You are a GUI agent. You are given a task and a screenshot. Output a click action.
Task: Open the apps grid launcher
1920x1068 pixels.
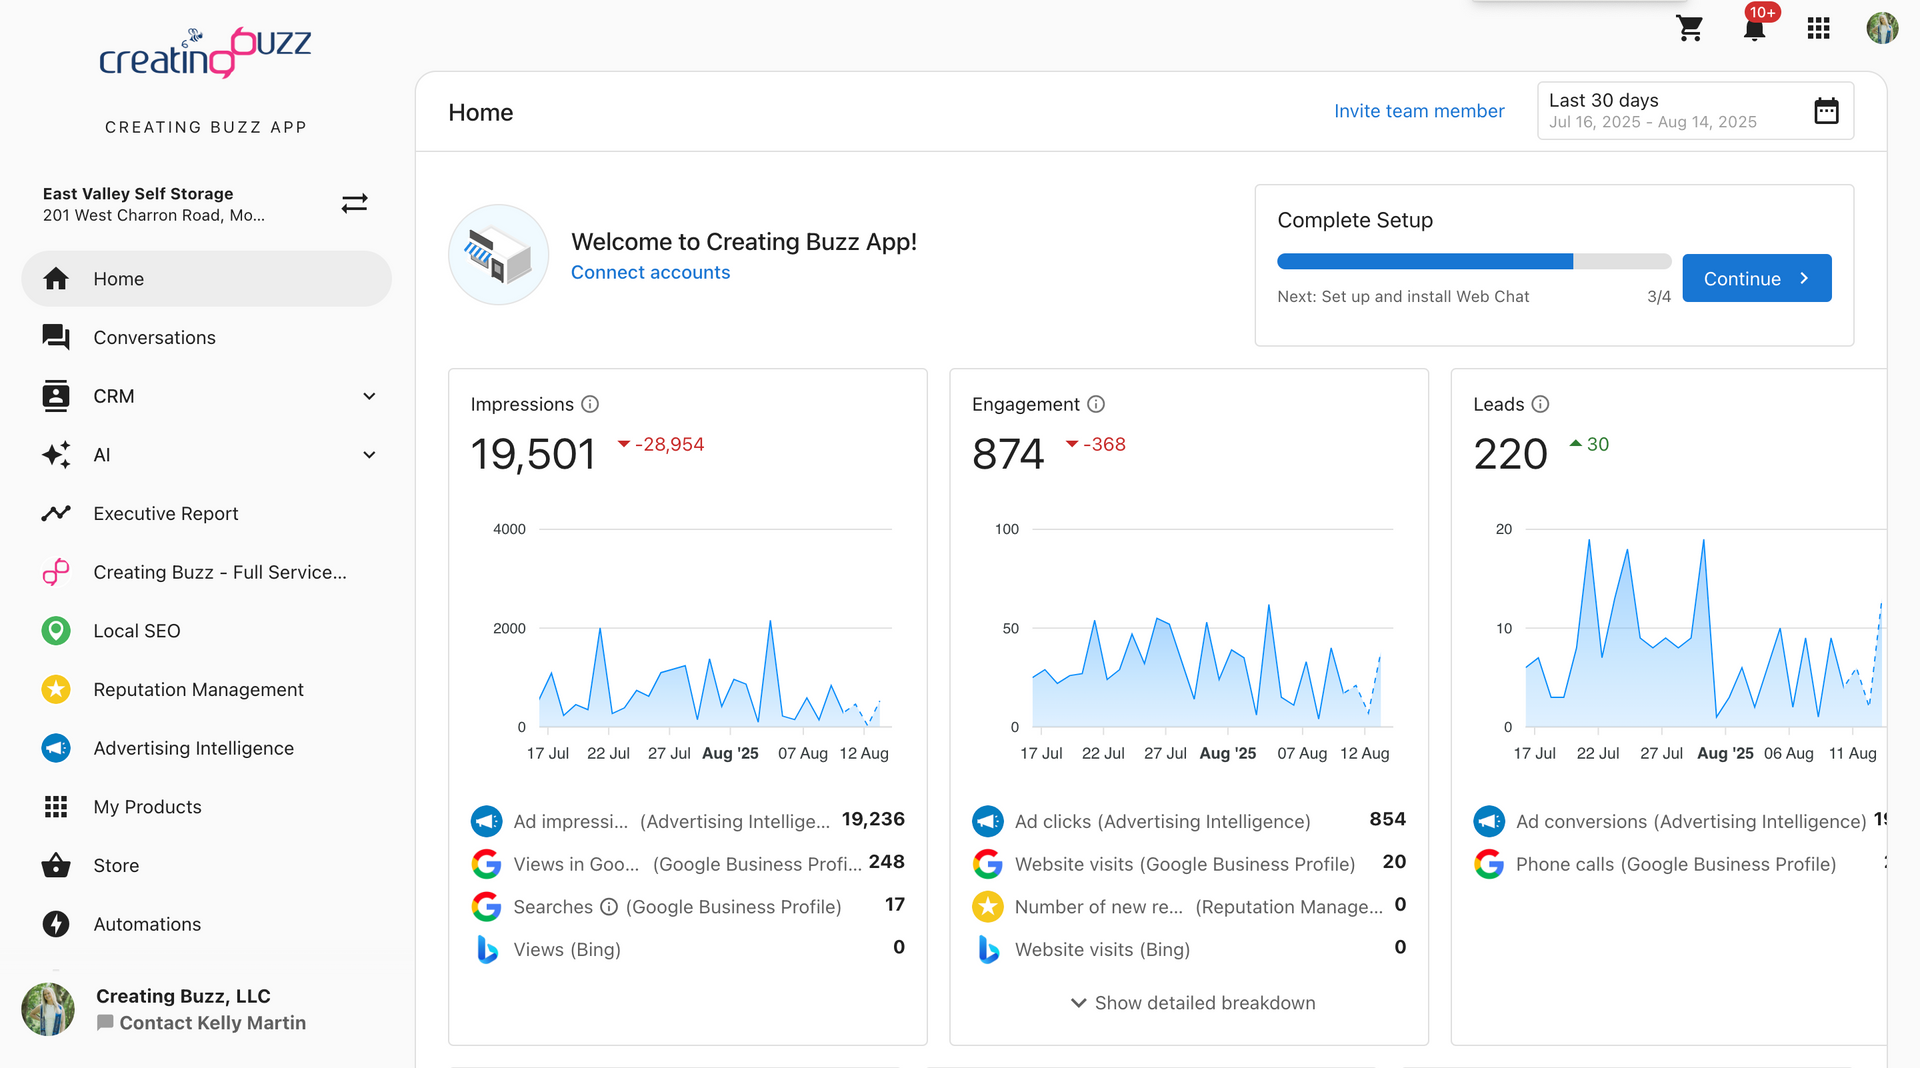click(x=1818, y=28)
